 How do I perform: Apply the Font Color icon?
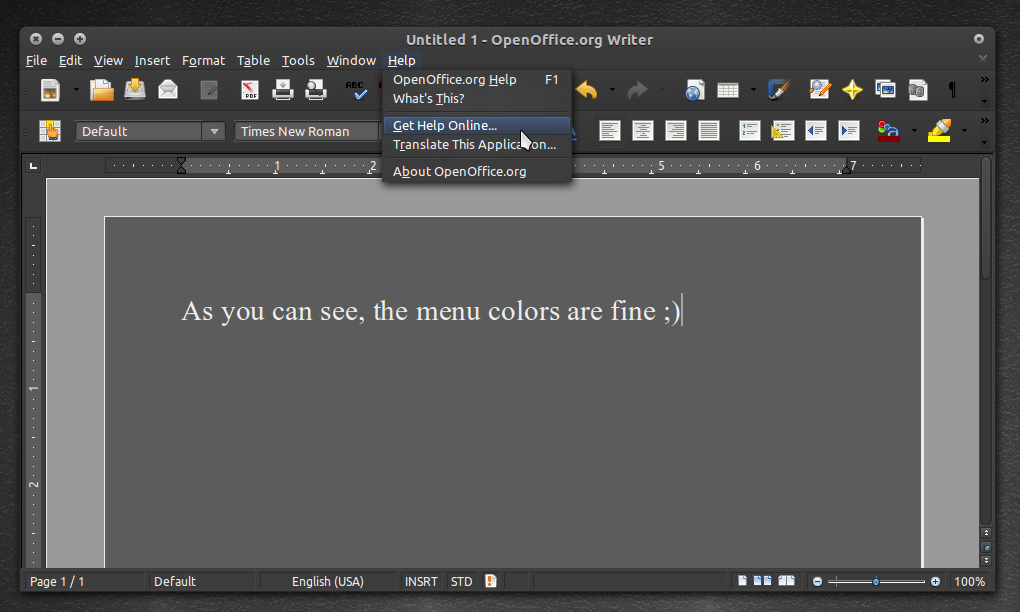pos(888,131)
